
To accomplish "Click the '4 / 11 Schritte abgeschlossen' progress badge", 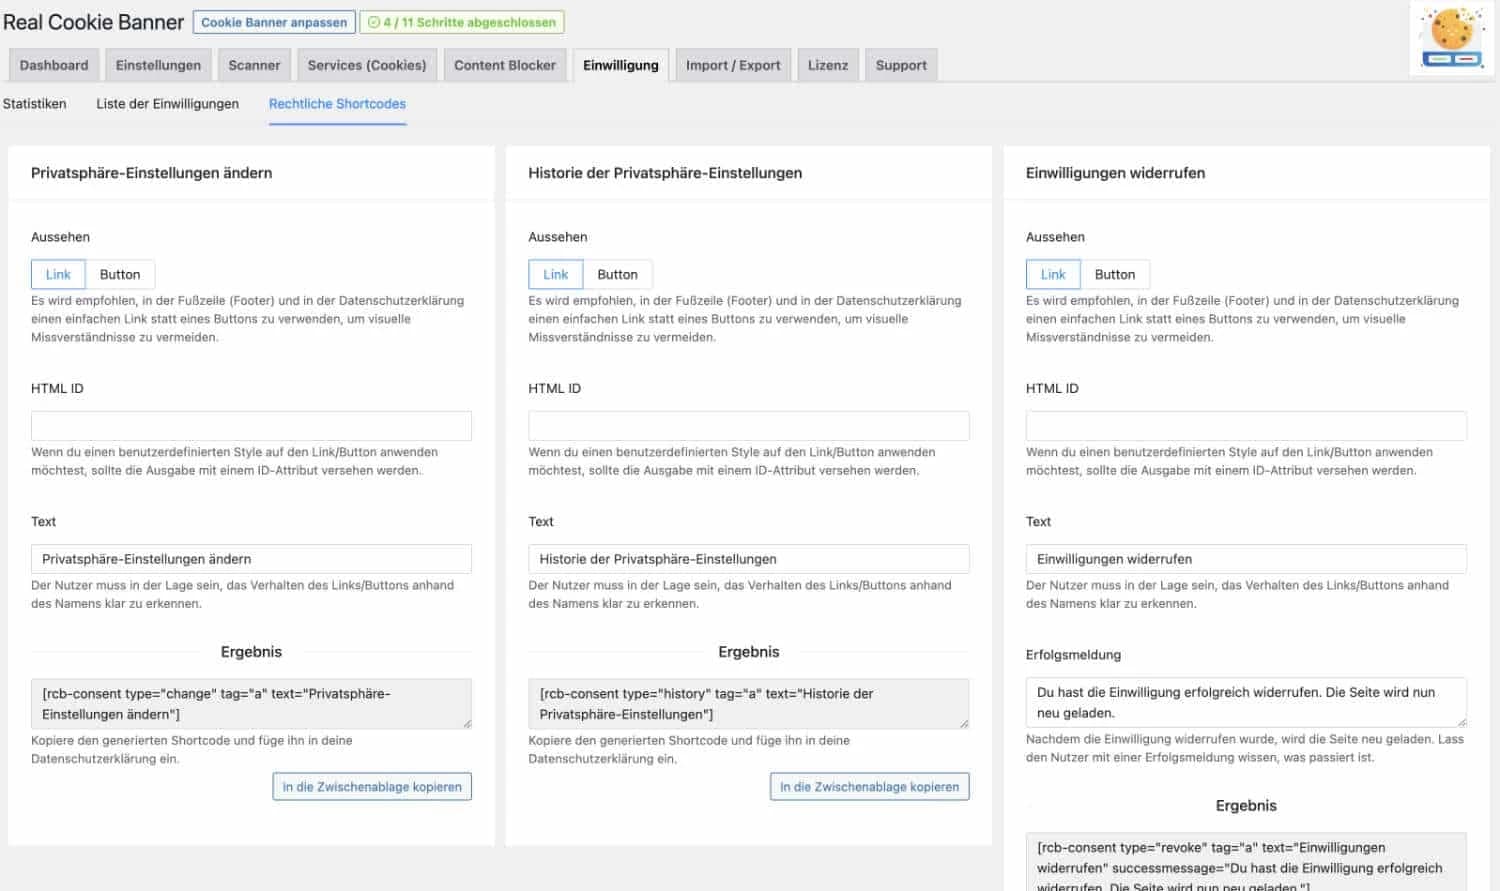I will (462, 22).
